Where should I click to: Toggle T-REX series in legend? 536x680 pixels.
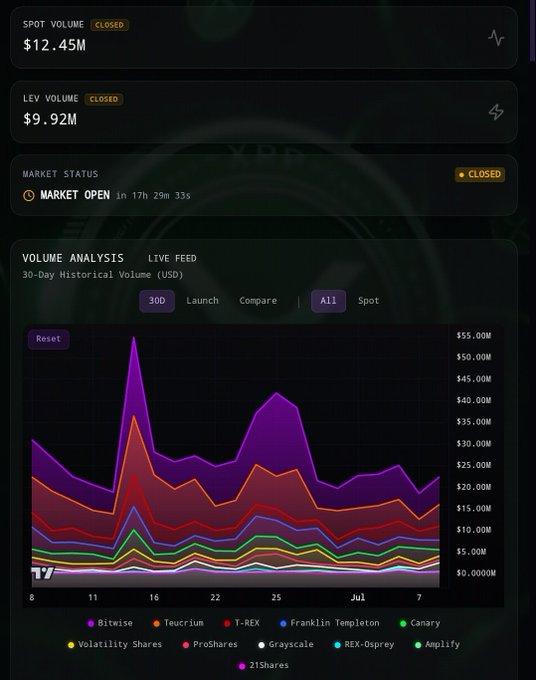coord(242,623)
